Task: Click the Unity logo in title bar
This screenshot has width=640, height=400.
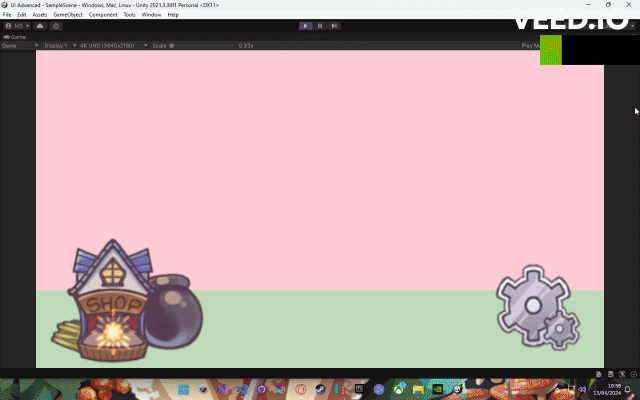Action: pos(4,5)
